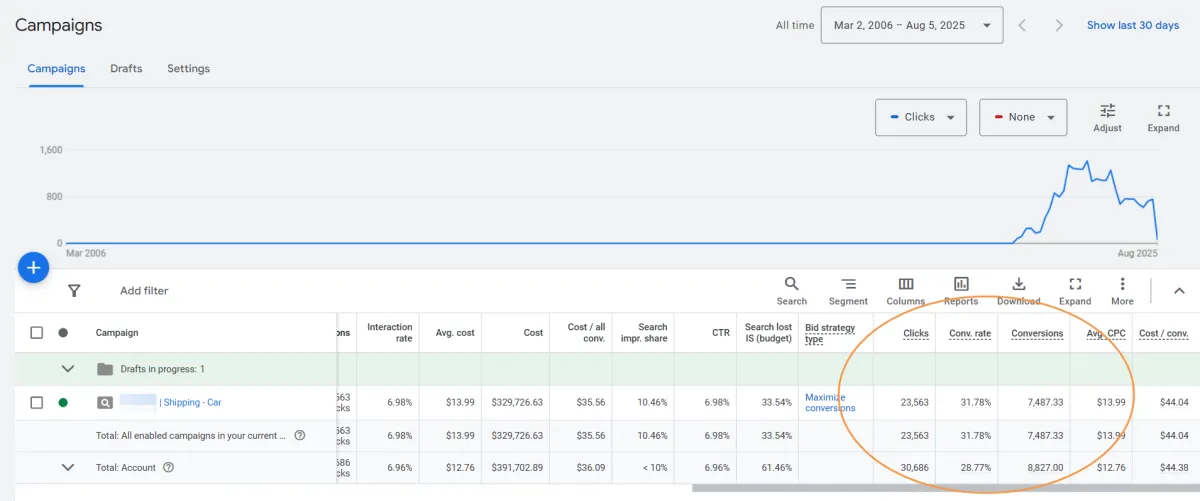Open the More options menu
This screenshot has width=1200, height=501.
[1122, 291]
